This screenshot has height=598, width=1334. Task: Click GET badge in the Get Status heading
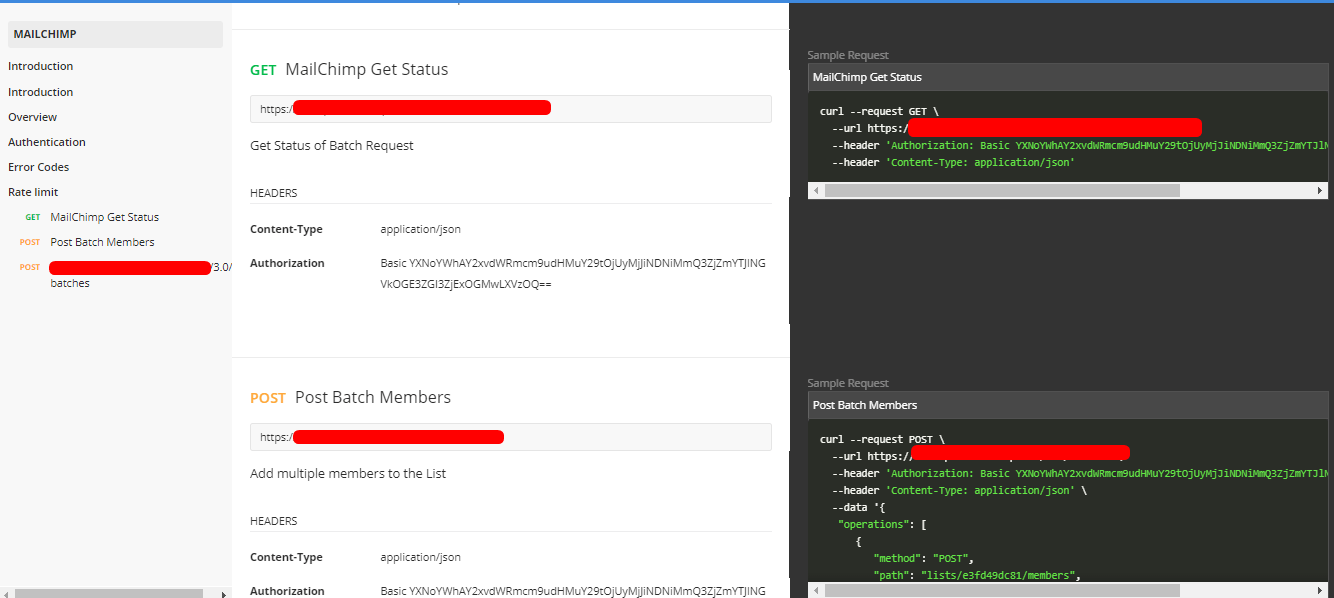click(x=263, y=70)
